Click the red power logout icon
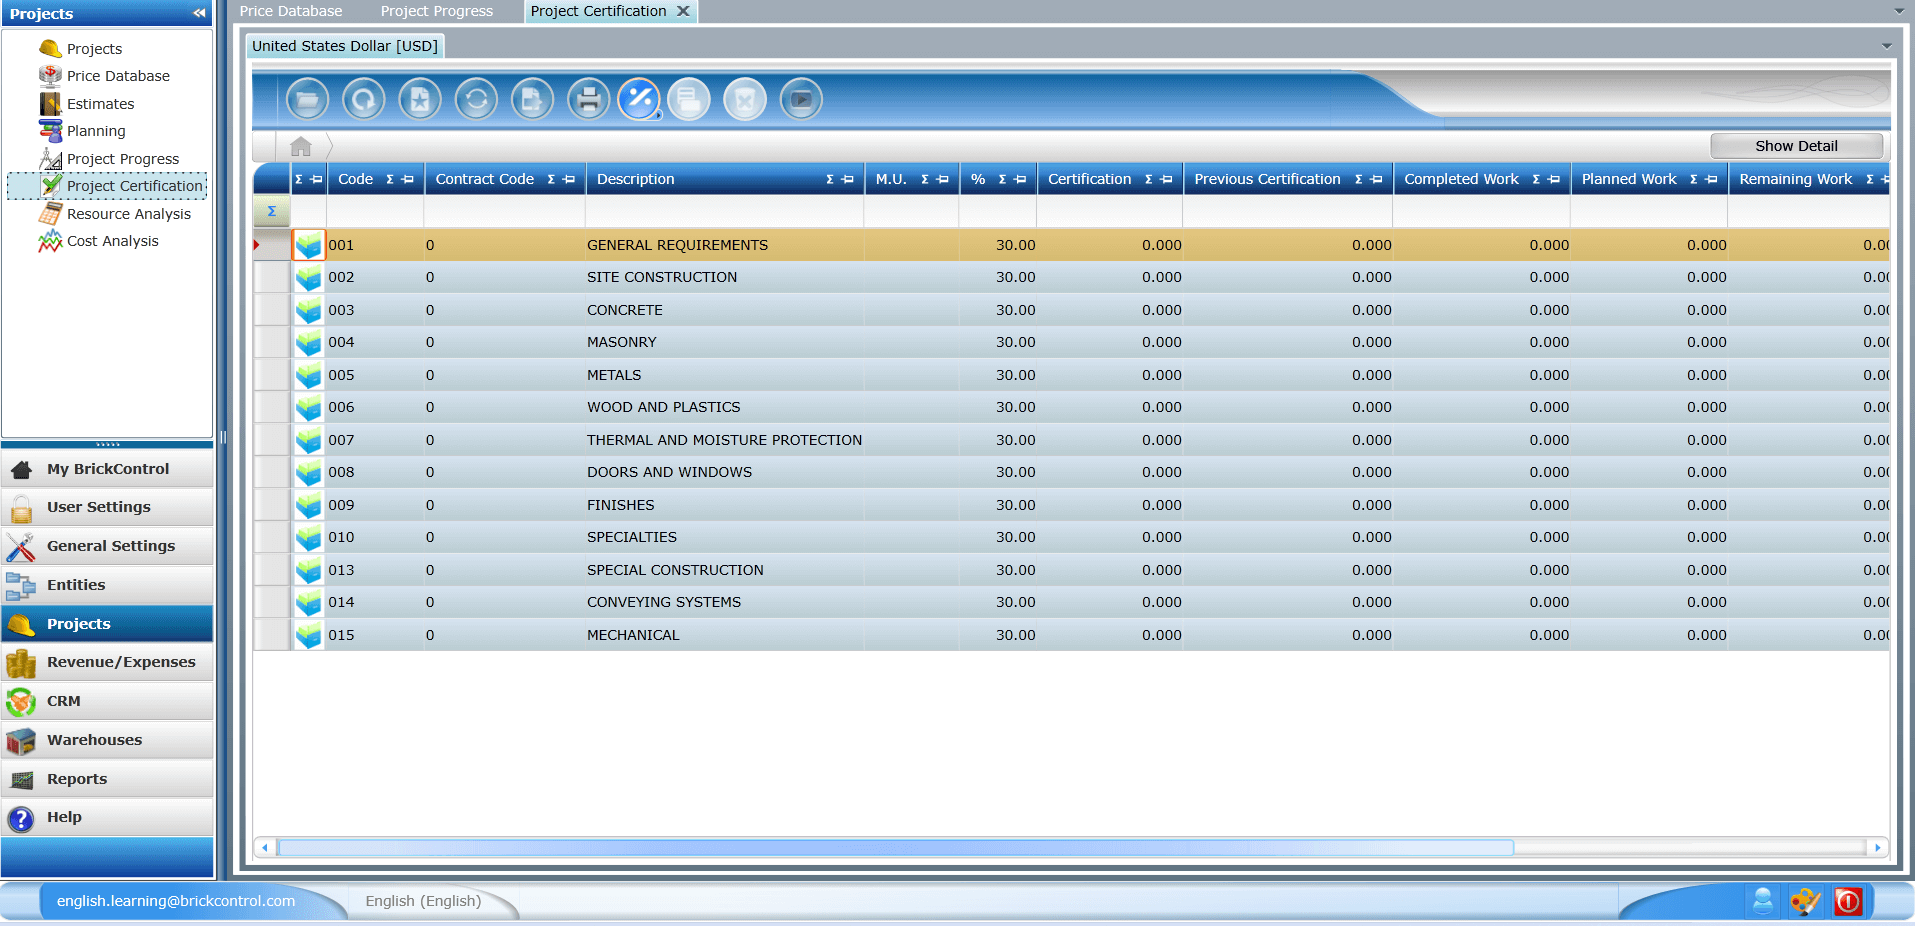This screenshot has width=1915, height=926. click(x=1848, y=901)
